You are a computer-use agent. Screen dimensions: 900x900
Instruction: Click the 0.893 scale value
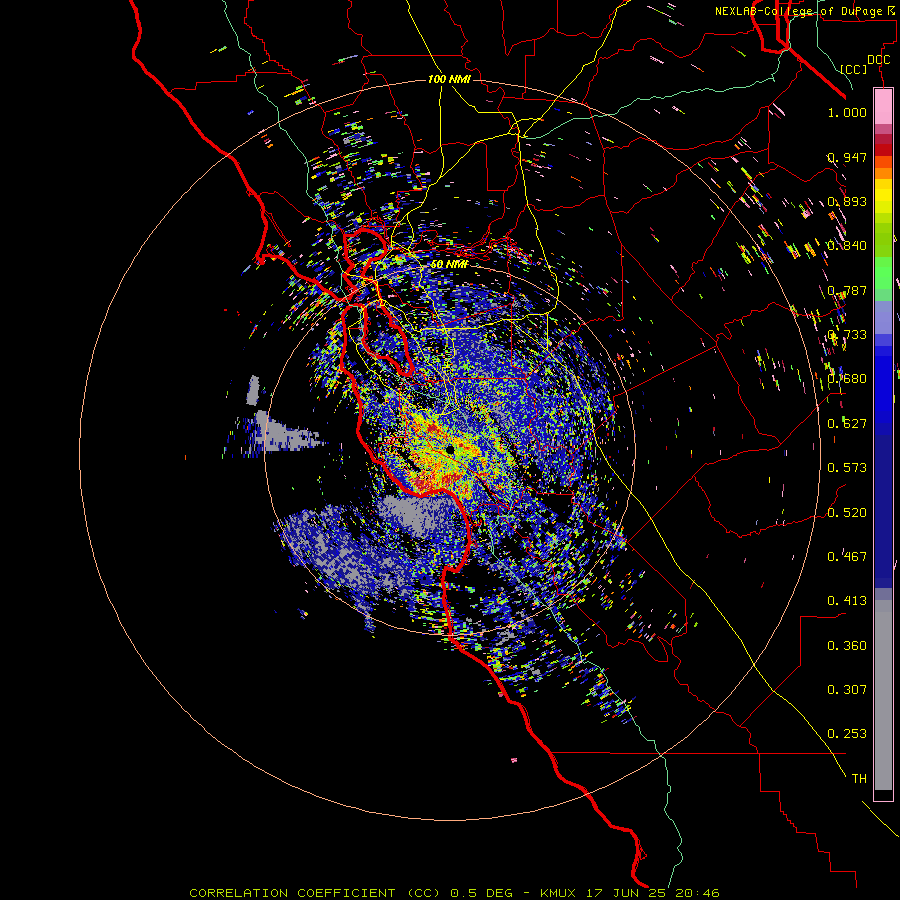pyautogui.click(x=847, y=201)
